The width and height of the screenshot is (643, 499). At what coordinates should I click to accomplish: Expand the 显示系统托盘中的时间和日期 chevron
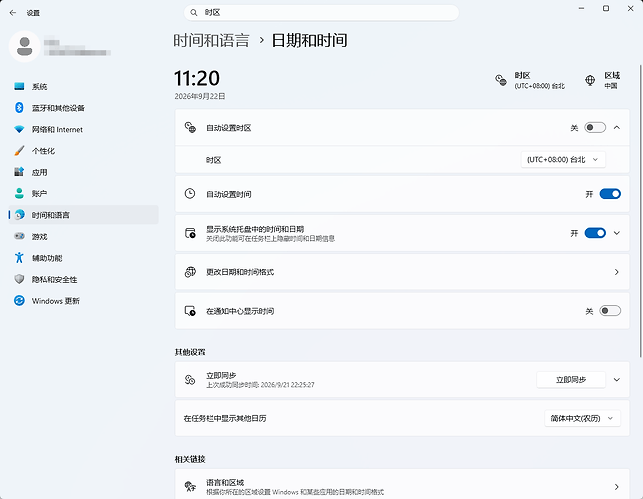coord(617,233)
